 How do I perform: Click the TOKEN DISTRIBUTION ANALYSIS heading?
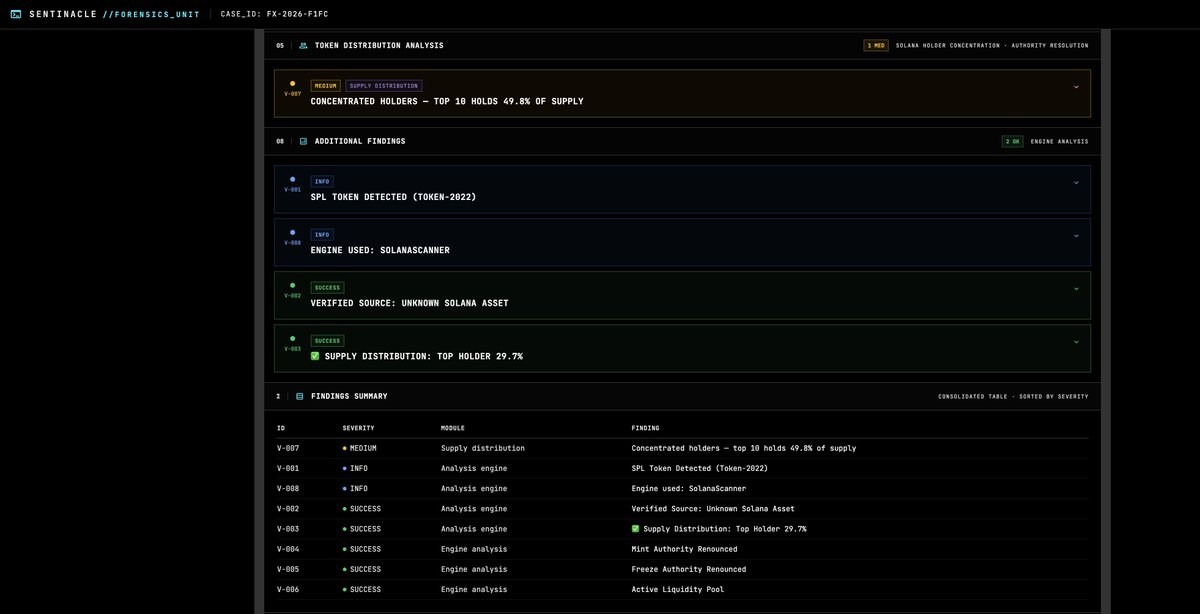[x=379, y=45]
